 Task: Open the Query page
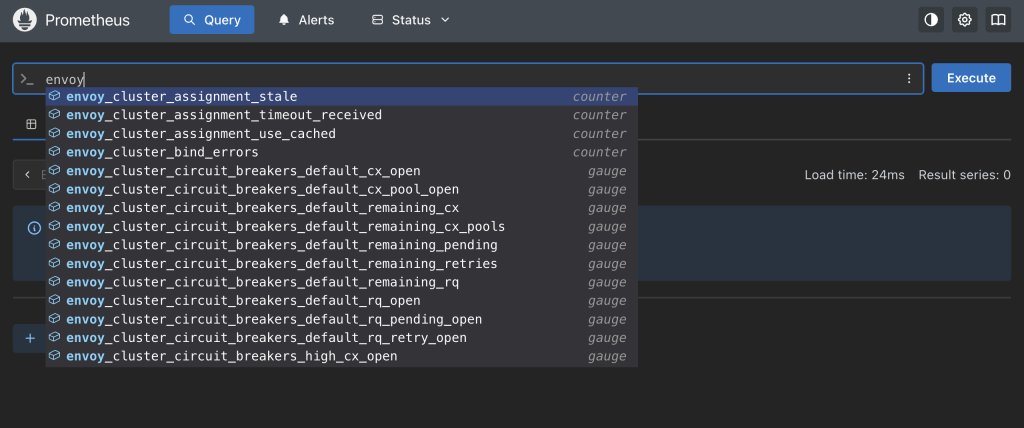point(212,20)
